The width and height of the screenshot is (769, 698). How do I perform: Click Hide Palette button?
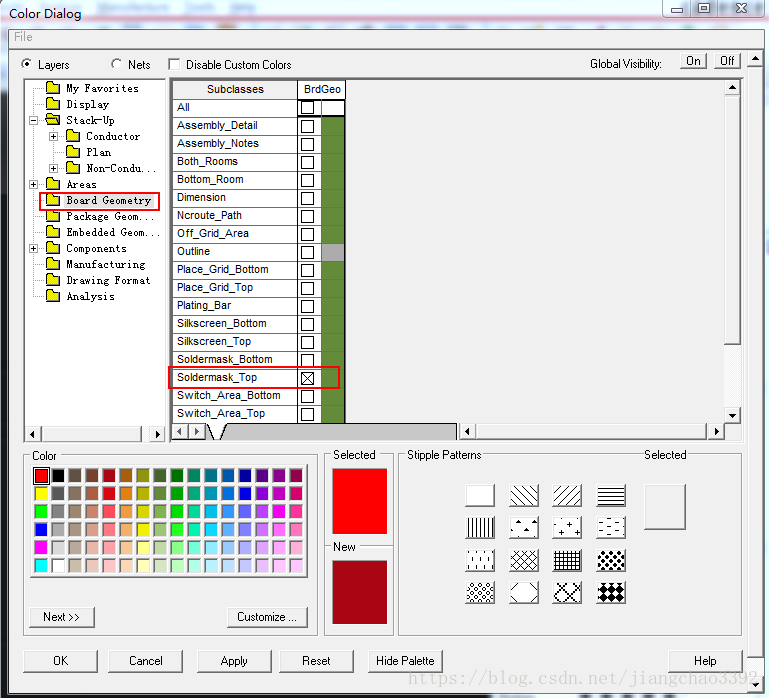tap(405, 661)
